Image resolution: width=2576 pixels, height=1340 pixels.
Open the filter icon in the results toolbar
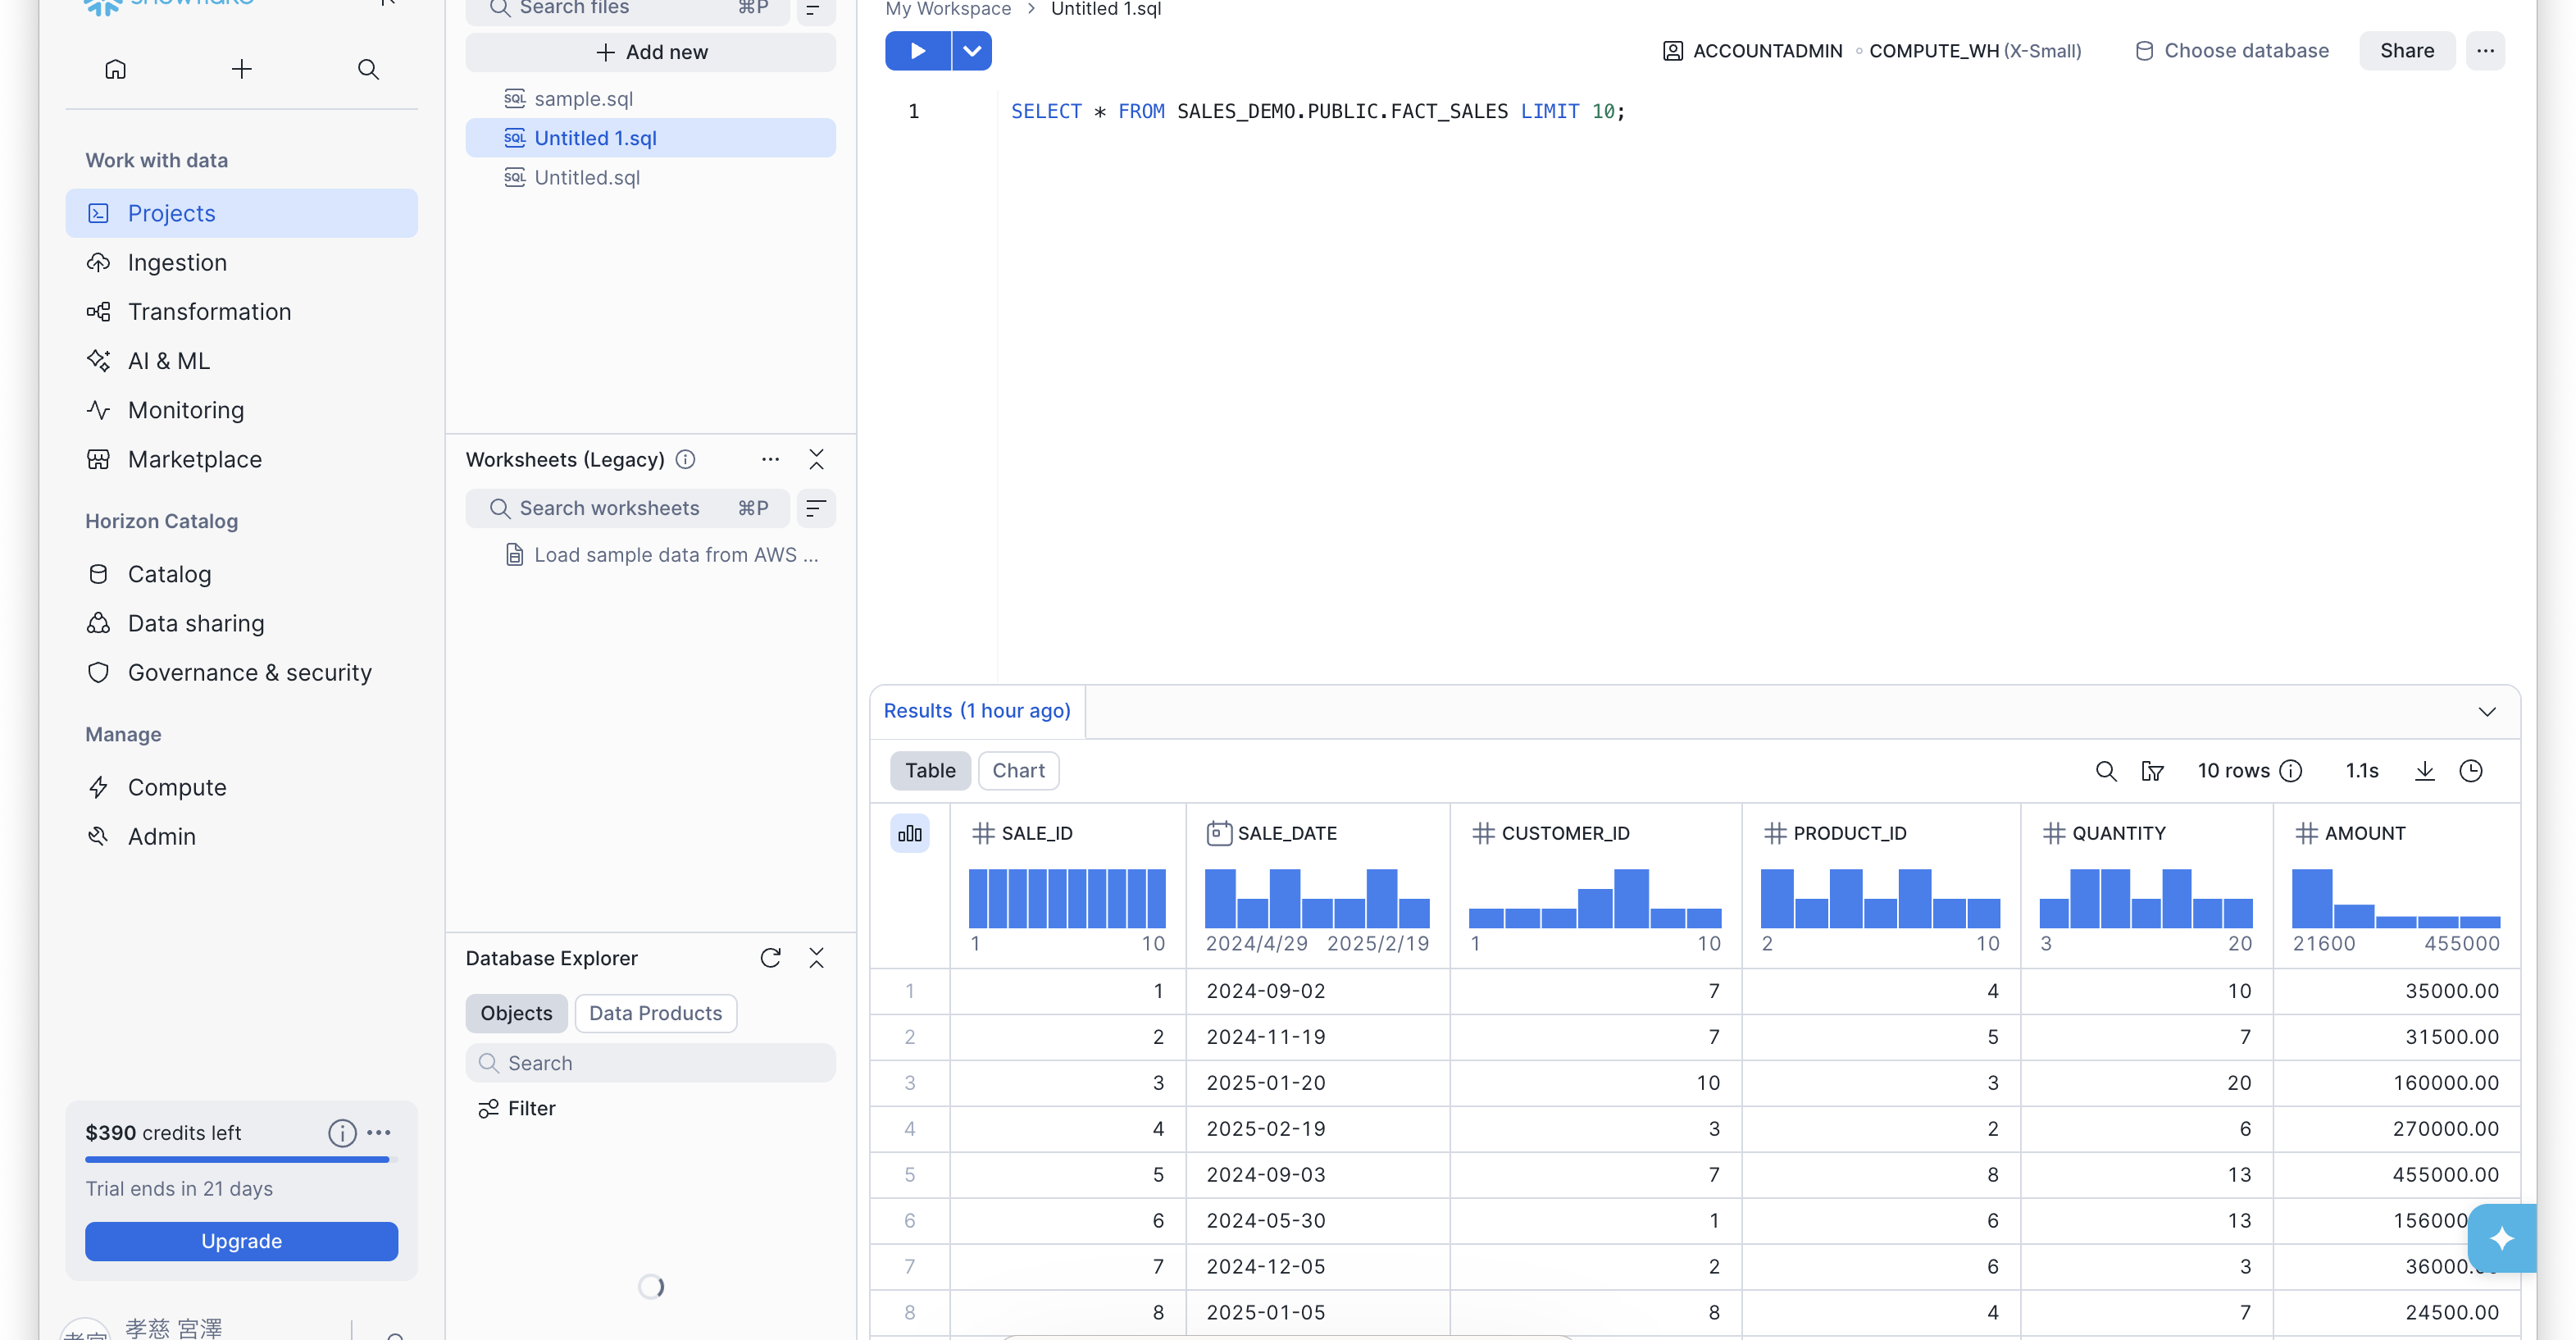pyautogui.click(x=2154, y=770)
